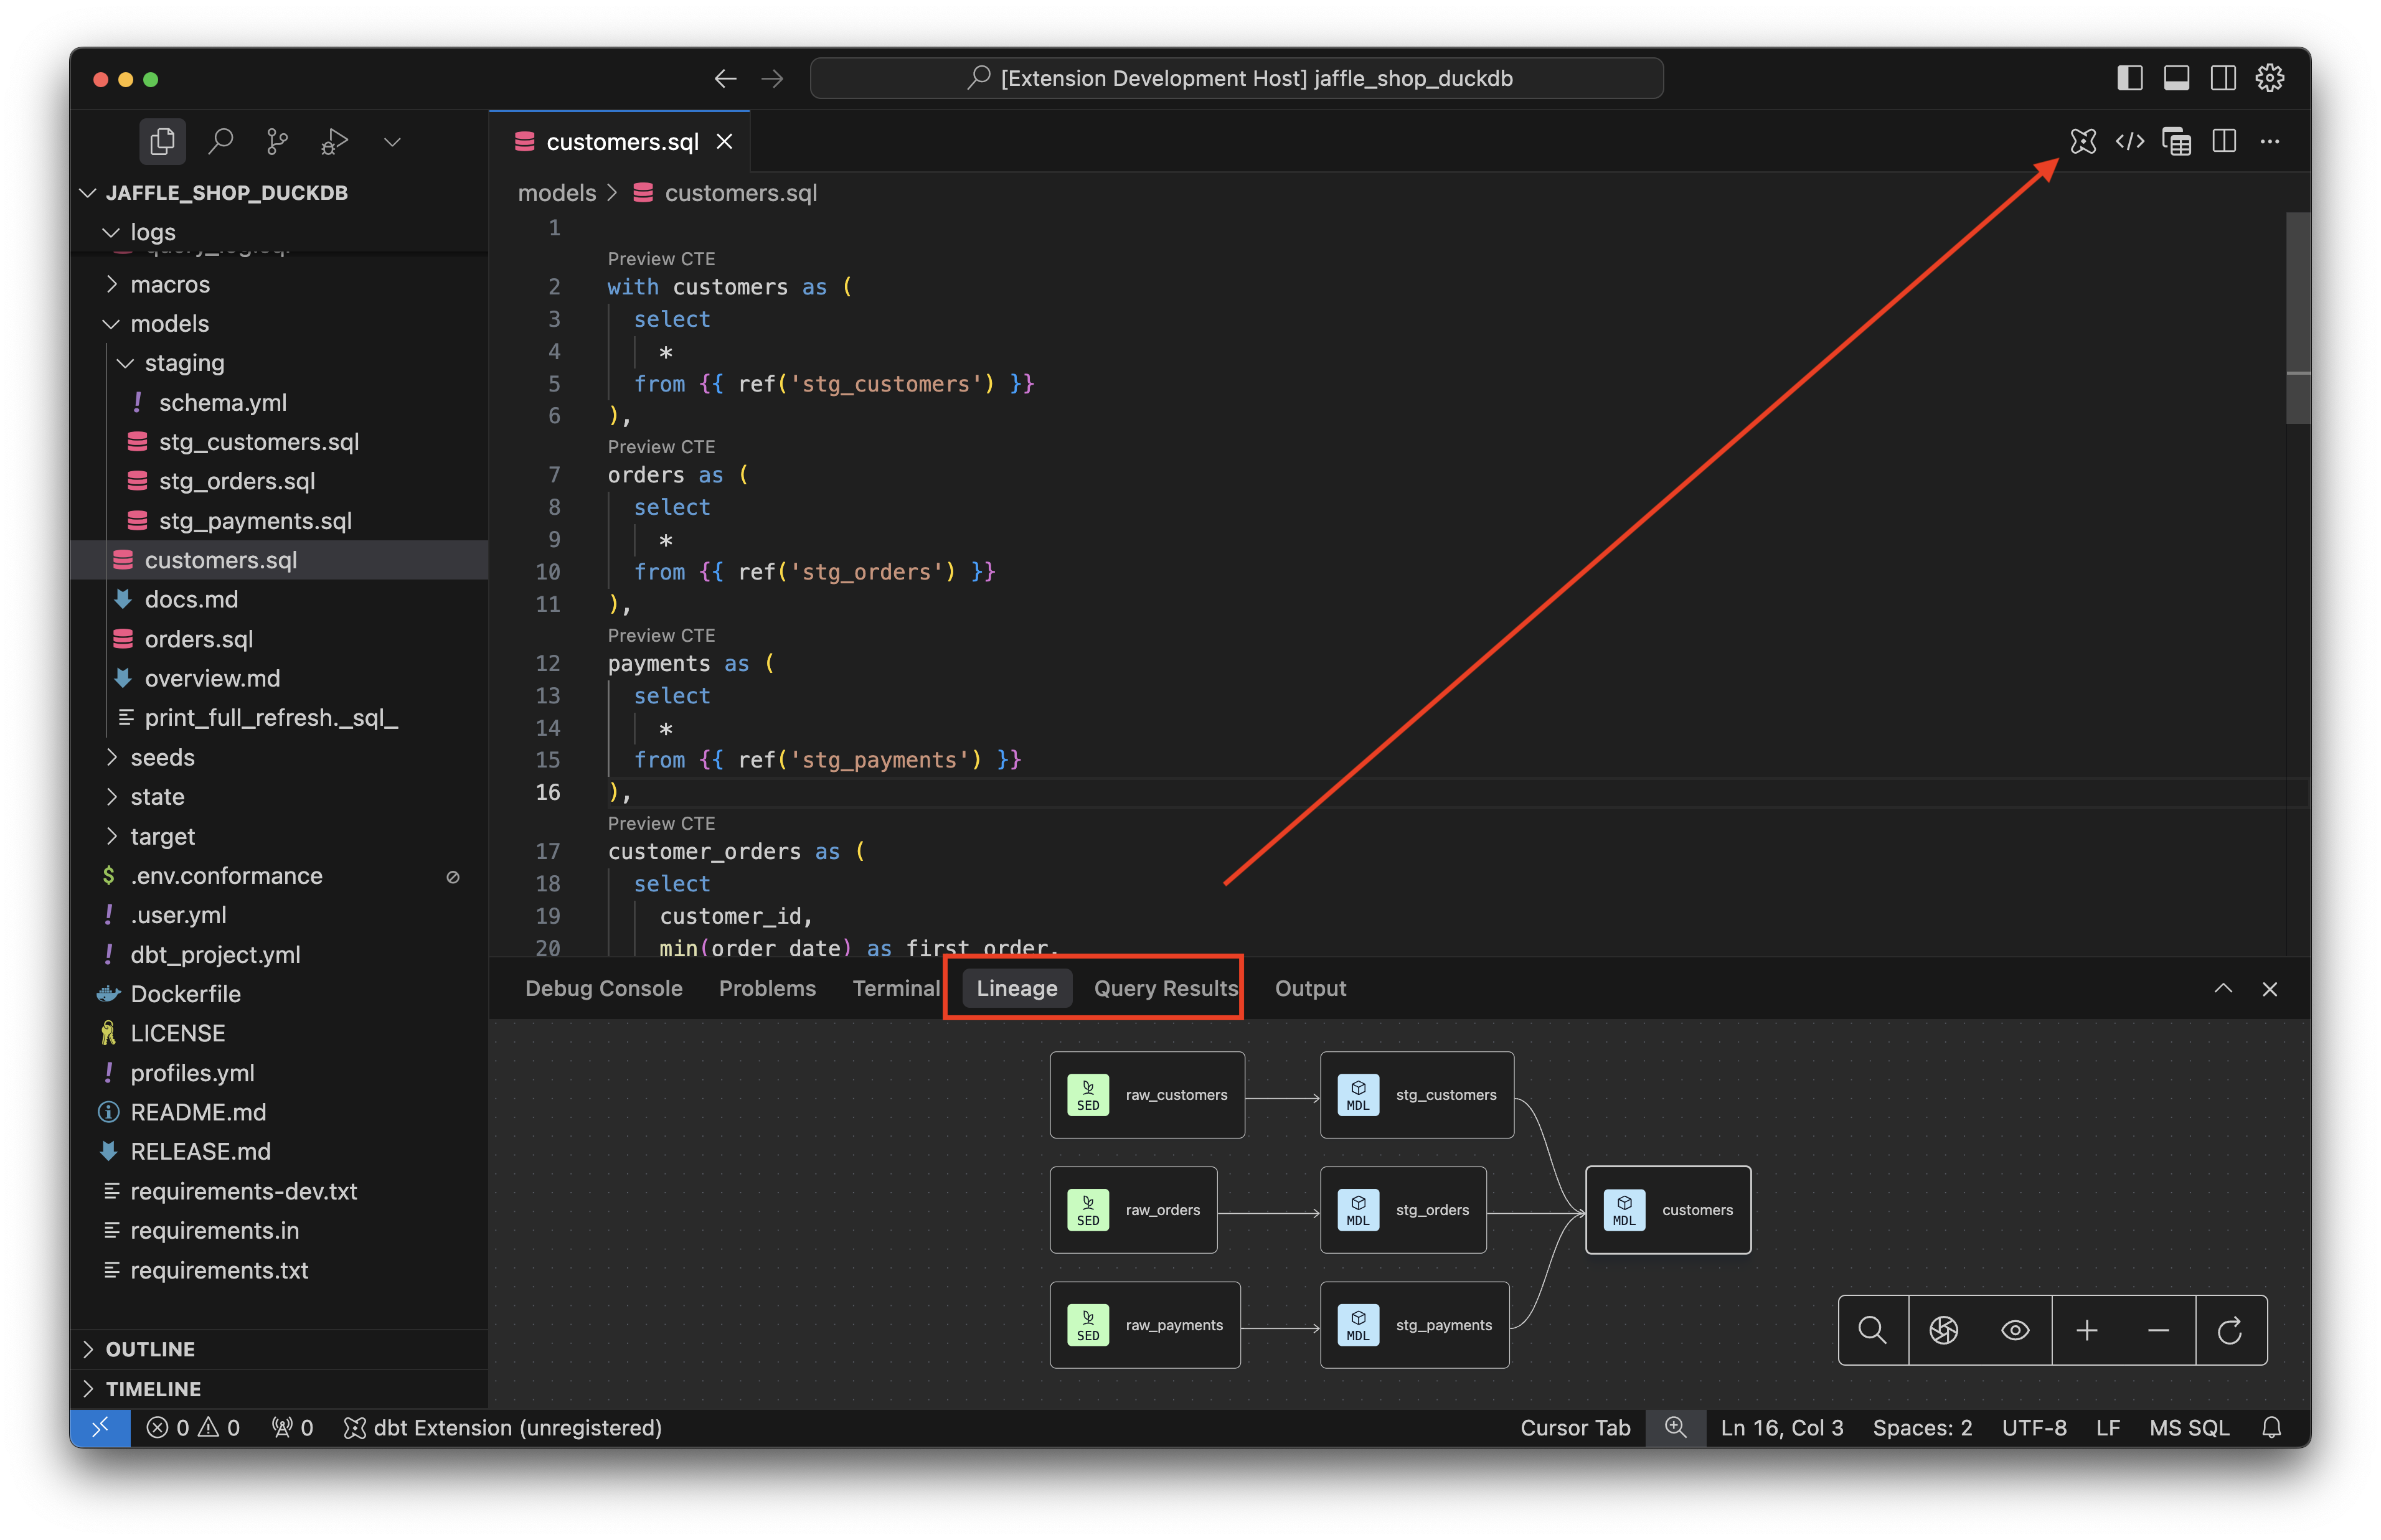Image resolution: width=2381 pixels, height=1540 pixels.
Task: Open the dbt extension icon in editor toolbar
Action: click(2083, 141)
